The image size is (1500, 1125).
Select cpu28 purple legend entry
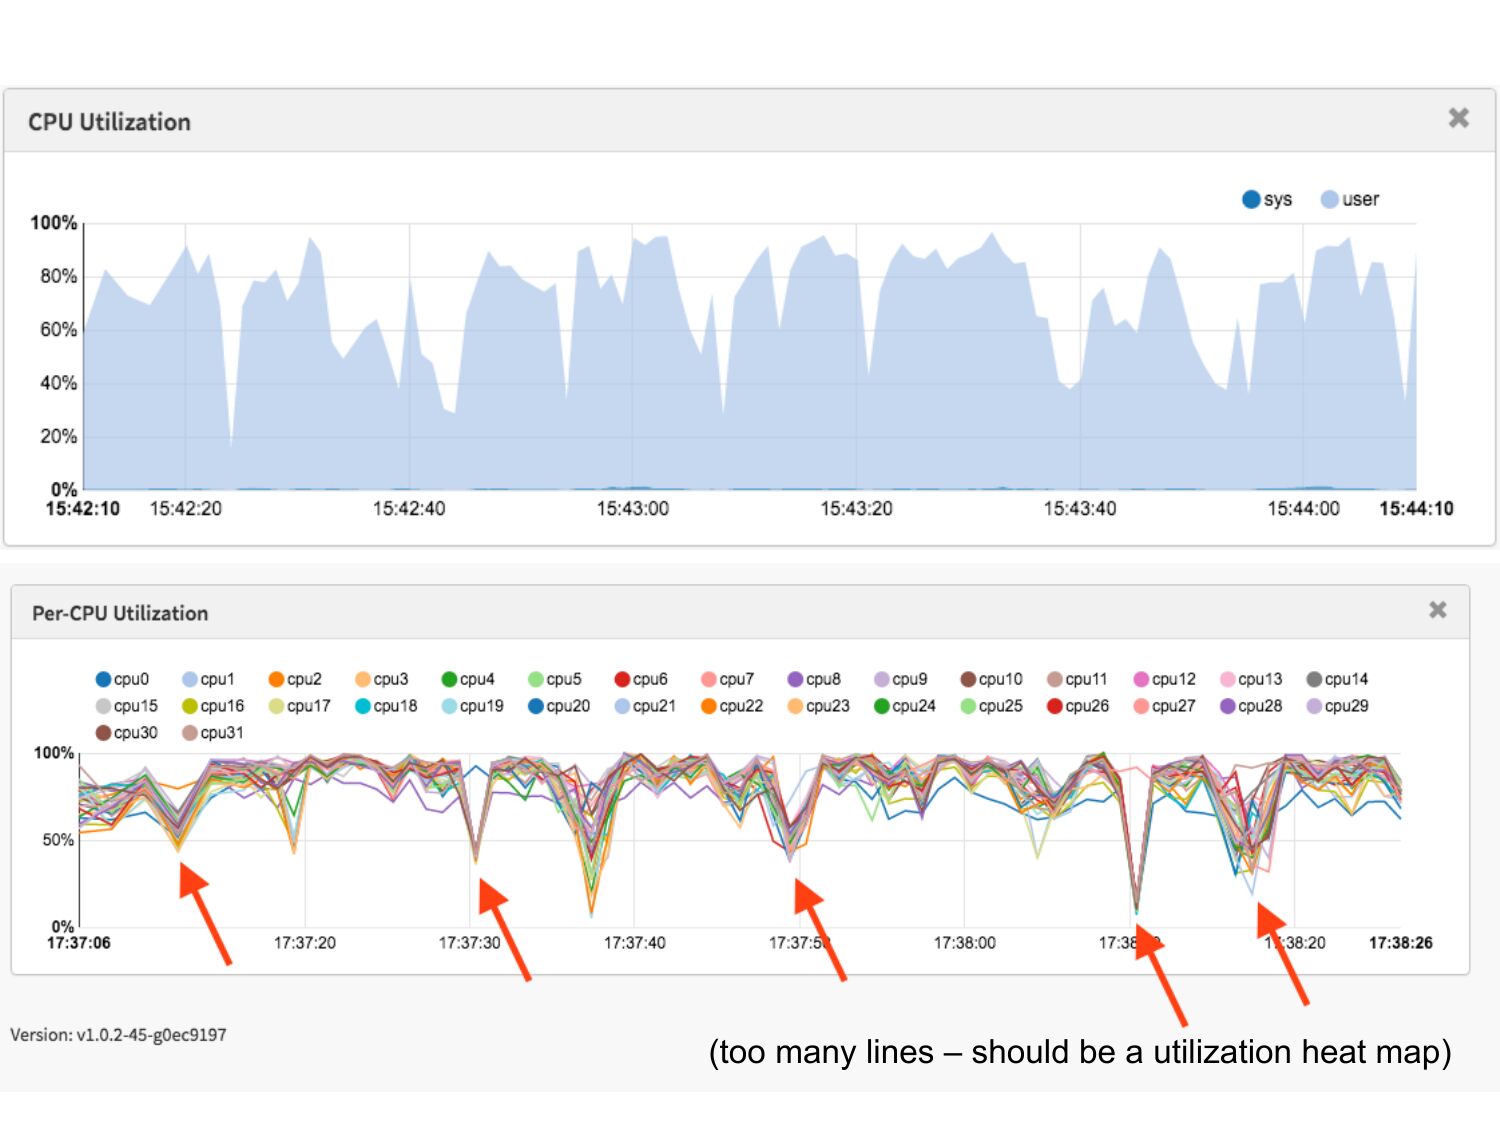point(1251,706)
